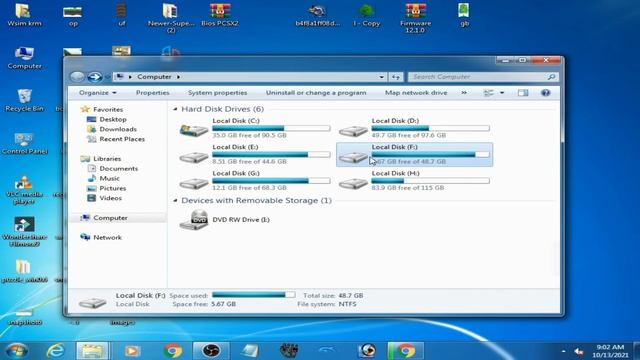This screenshot has width=640, height=360.
Task: Open Videos library
Action: (110, 198)
